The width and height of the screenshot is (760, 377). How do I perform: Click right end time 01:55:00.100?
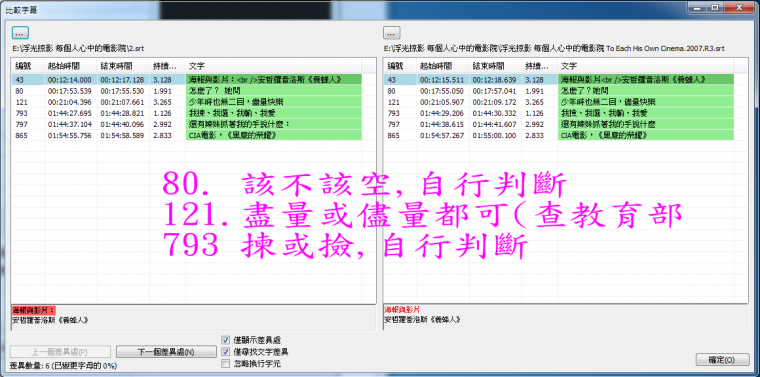[x=494, y=135]
